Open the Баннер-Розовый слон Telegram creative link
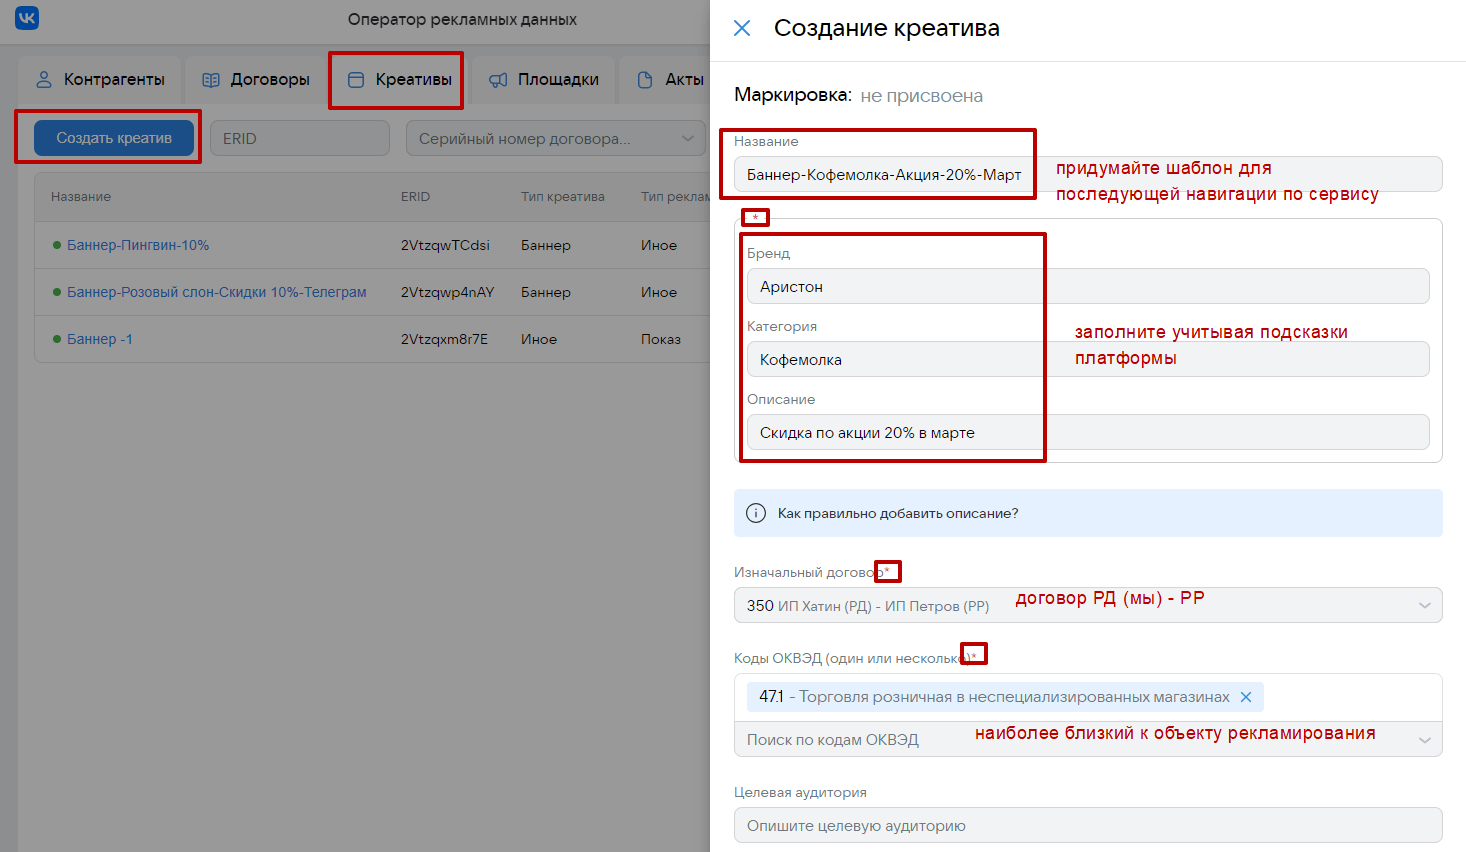Image resolution: width=1466 pixels, height=852 pixels. click(x=216, y=292)
